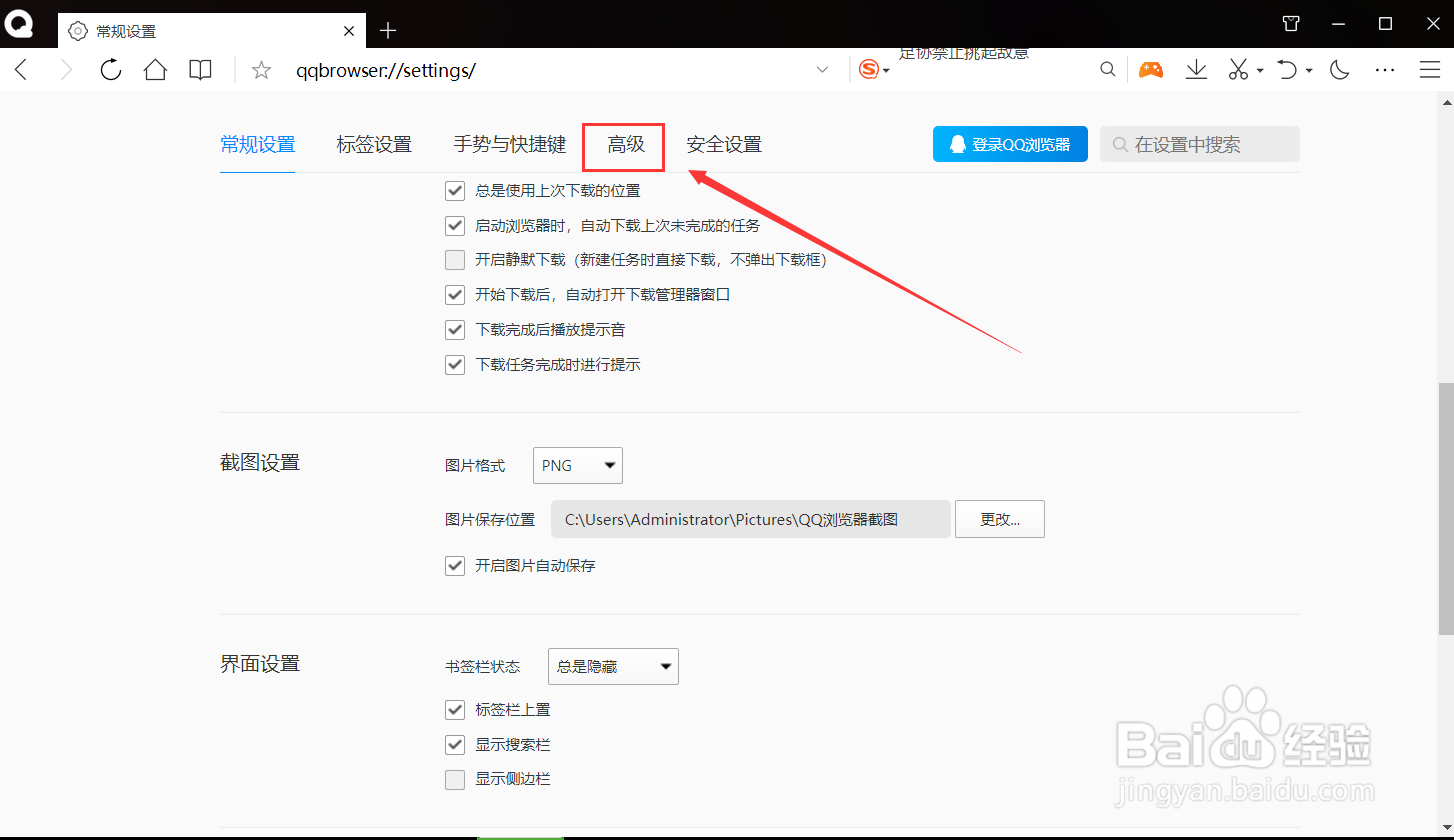Switch to 常规设置 settings tab
Screen dimensions: 1454x840
click(x=258, y=145)
